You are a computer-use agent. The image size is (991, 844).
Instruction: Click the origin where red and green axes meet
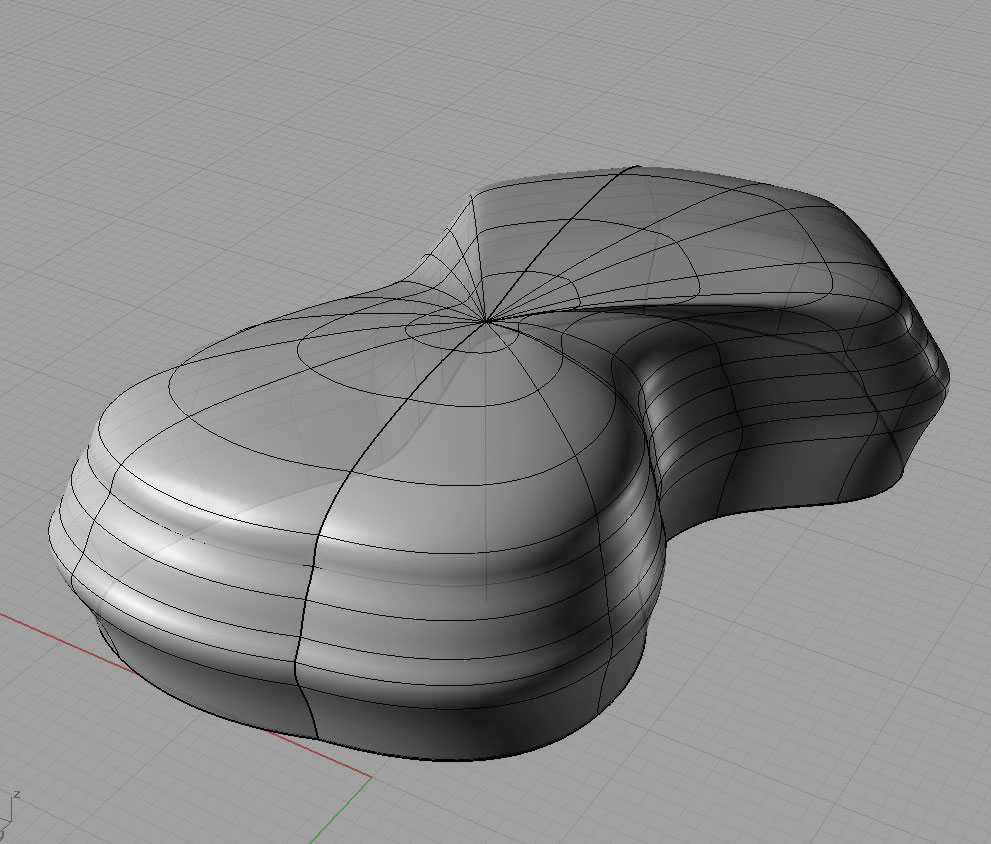pos(371,776)
